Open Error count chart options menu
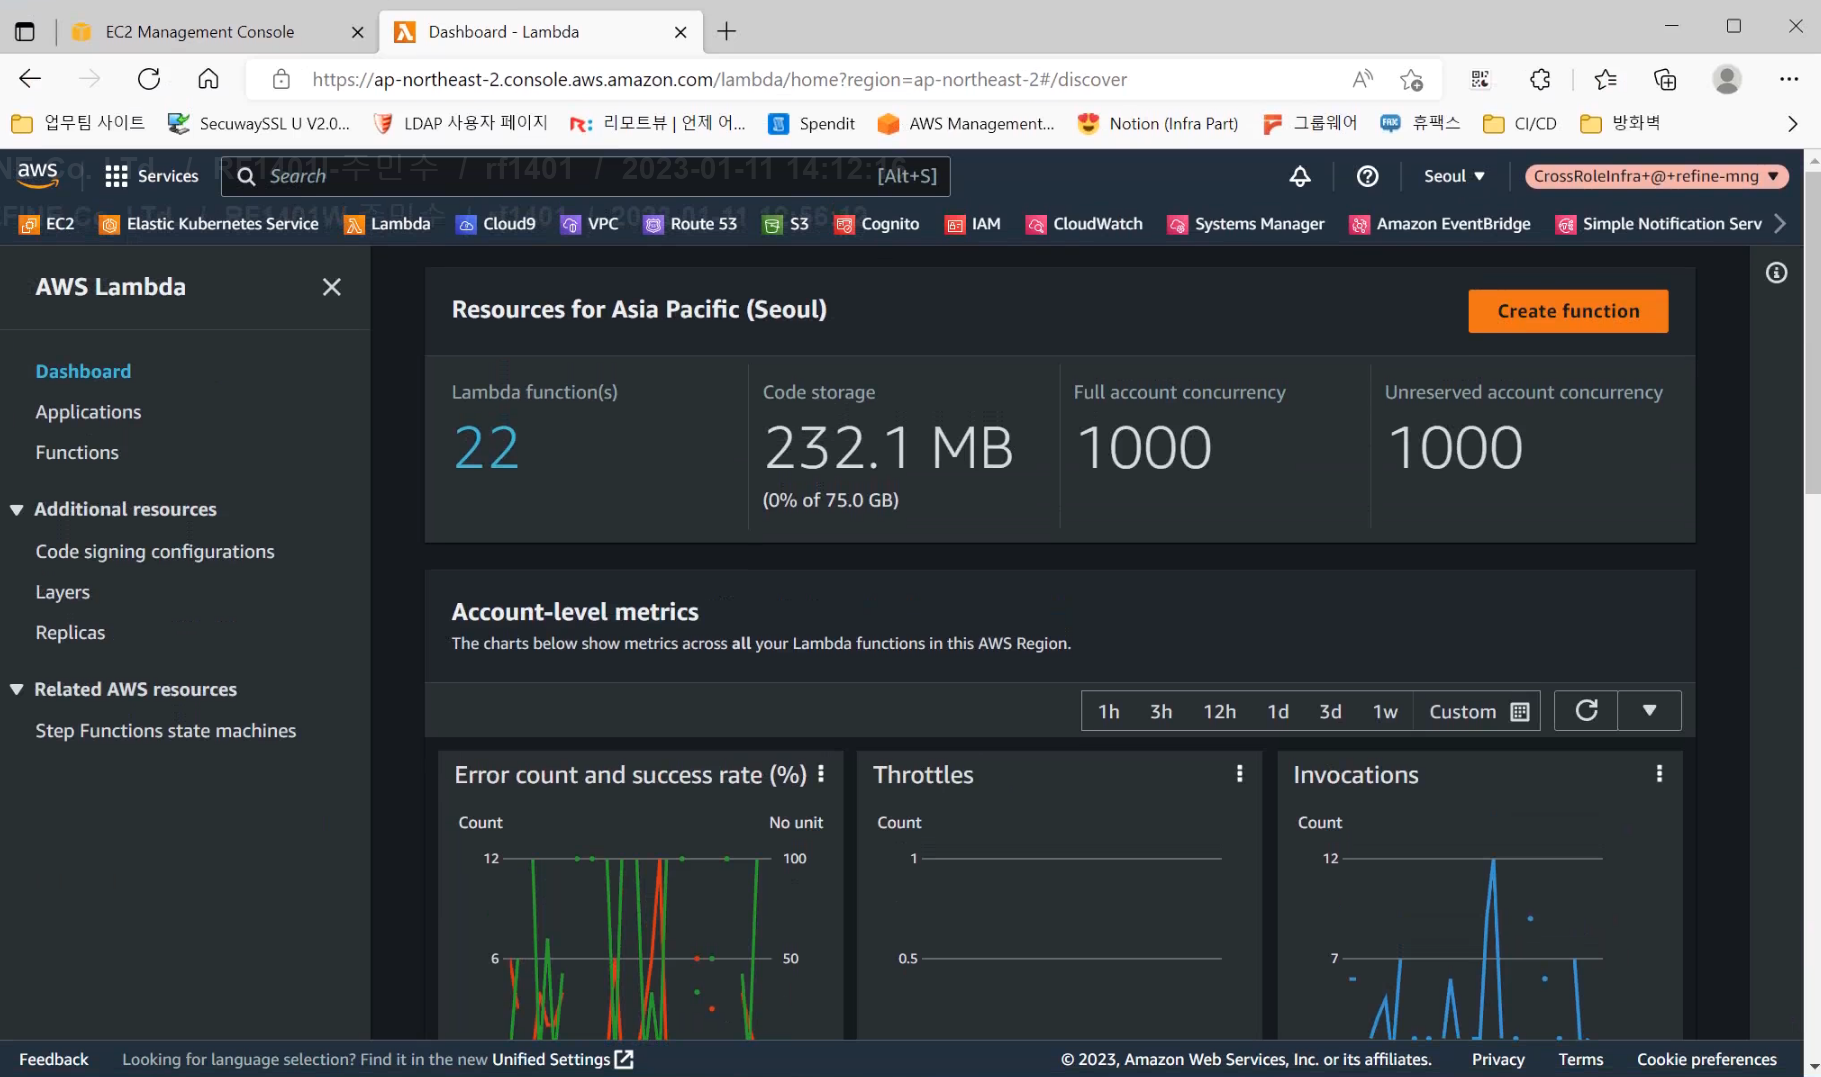The image size is (1821, 1077). 821,774
